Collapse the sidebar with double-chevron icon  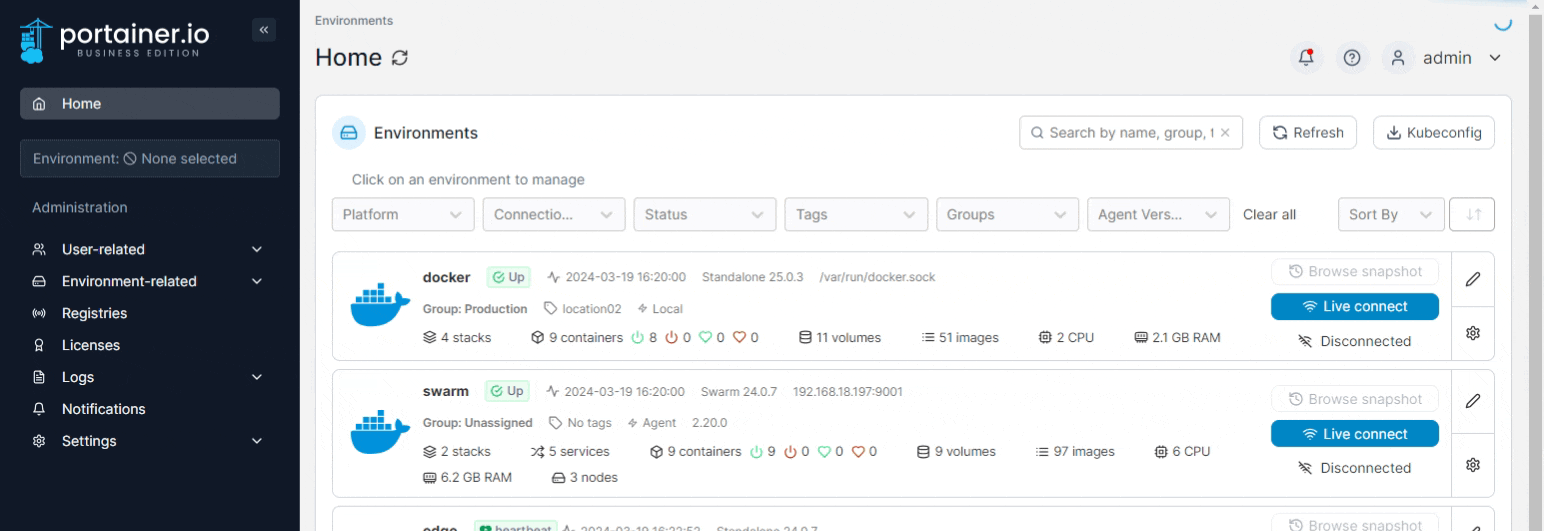pos(264,30)
